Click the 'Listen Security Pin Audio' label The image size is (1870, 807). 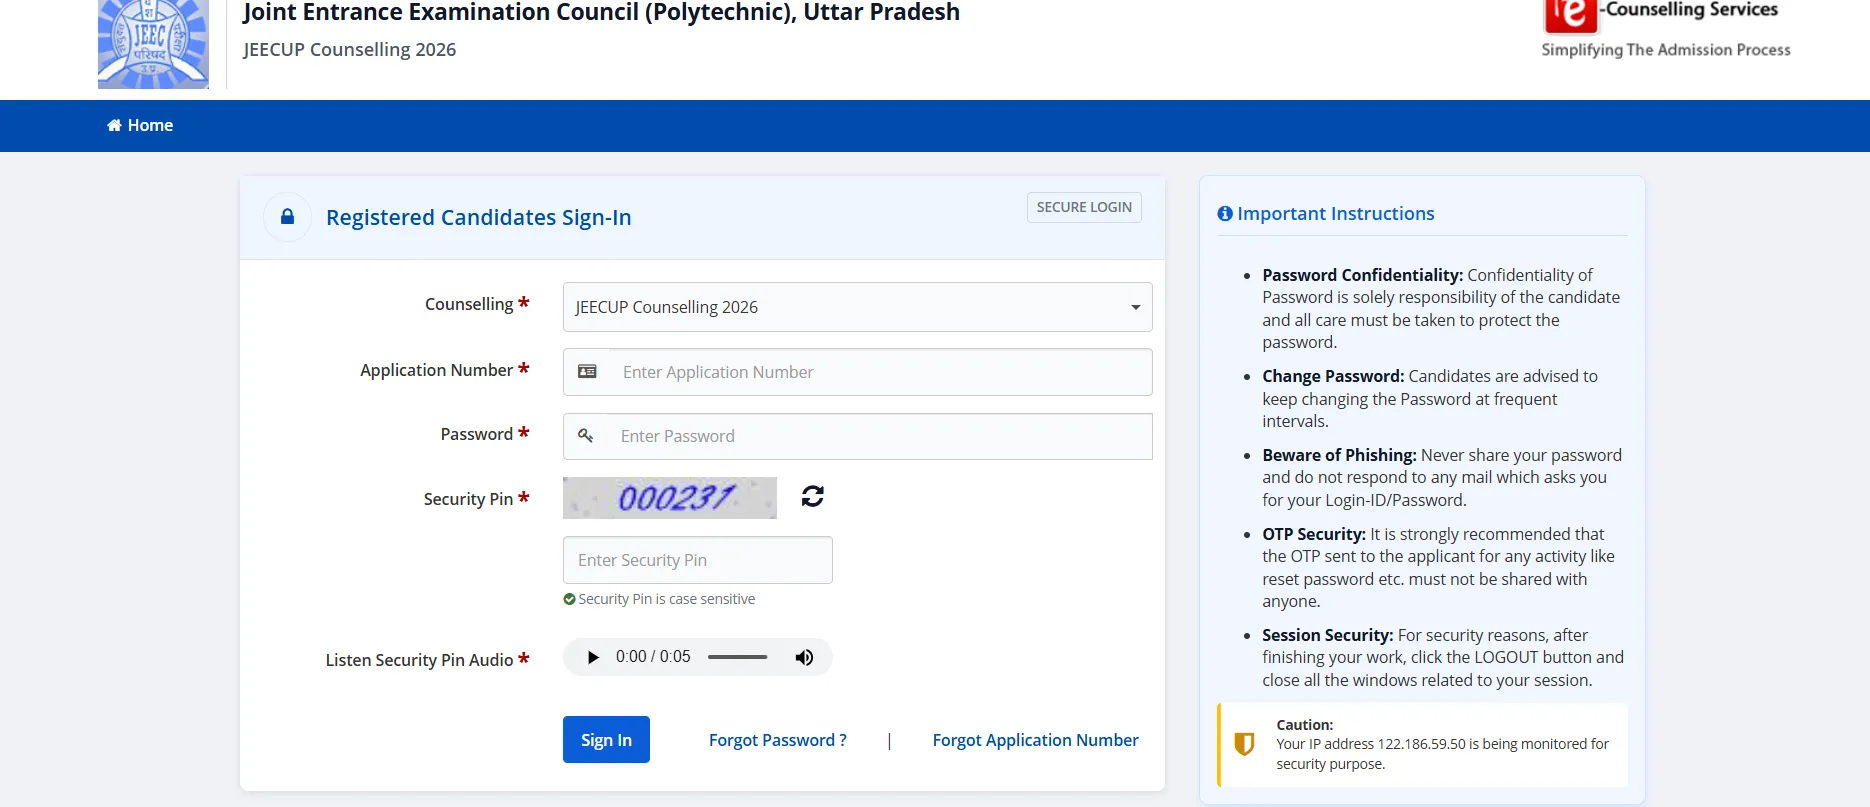pos(419,660)
